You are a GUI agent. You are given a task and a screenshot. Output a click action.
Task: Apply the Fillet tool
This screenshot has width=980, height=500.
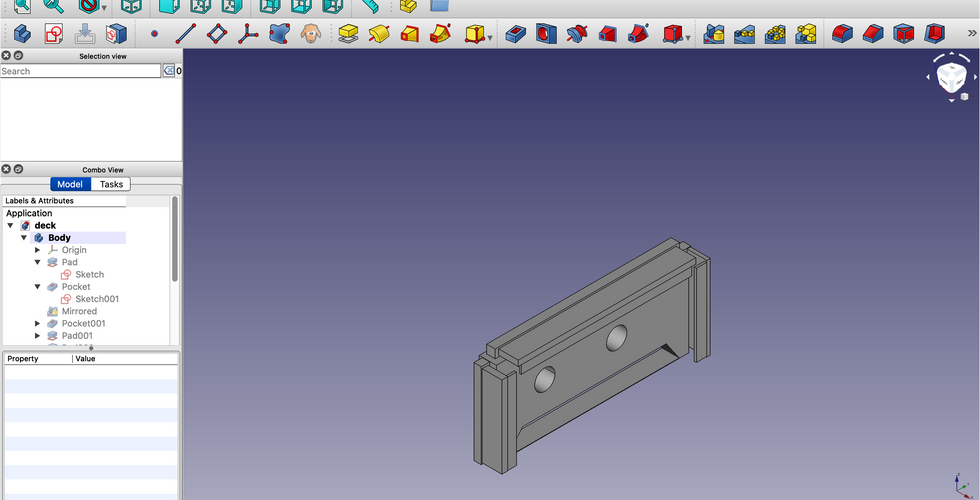point(842,33)
